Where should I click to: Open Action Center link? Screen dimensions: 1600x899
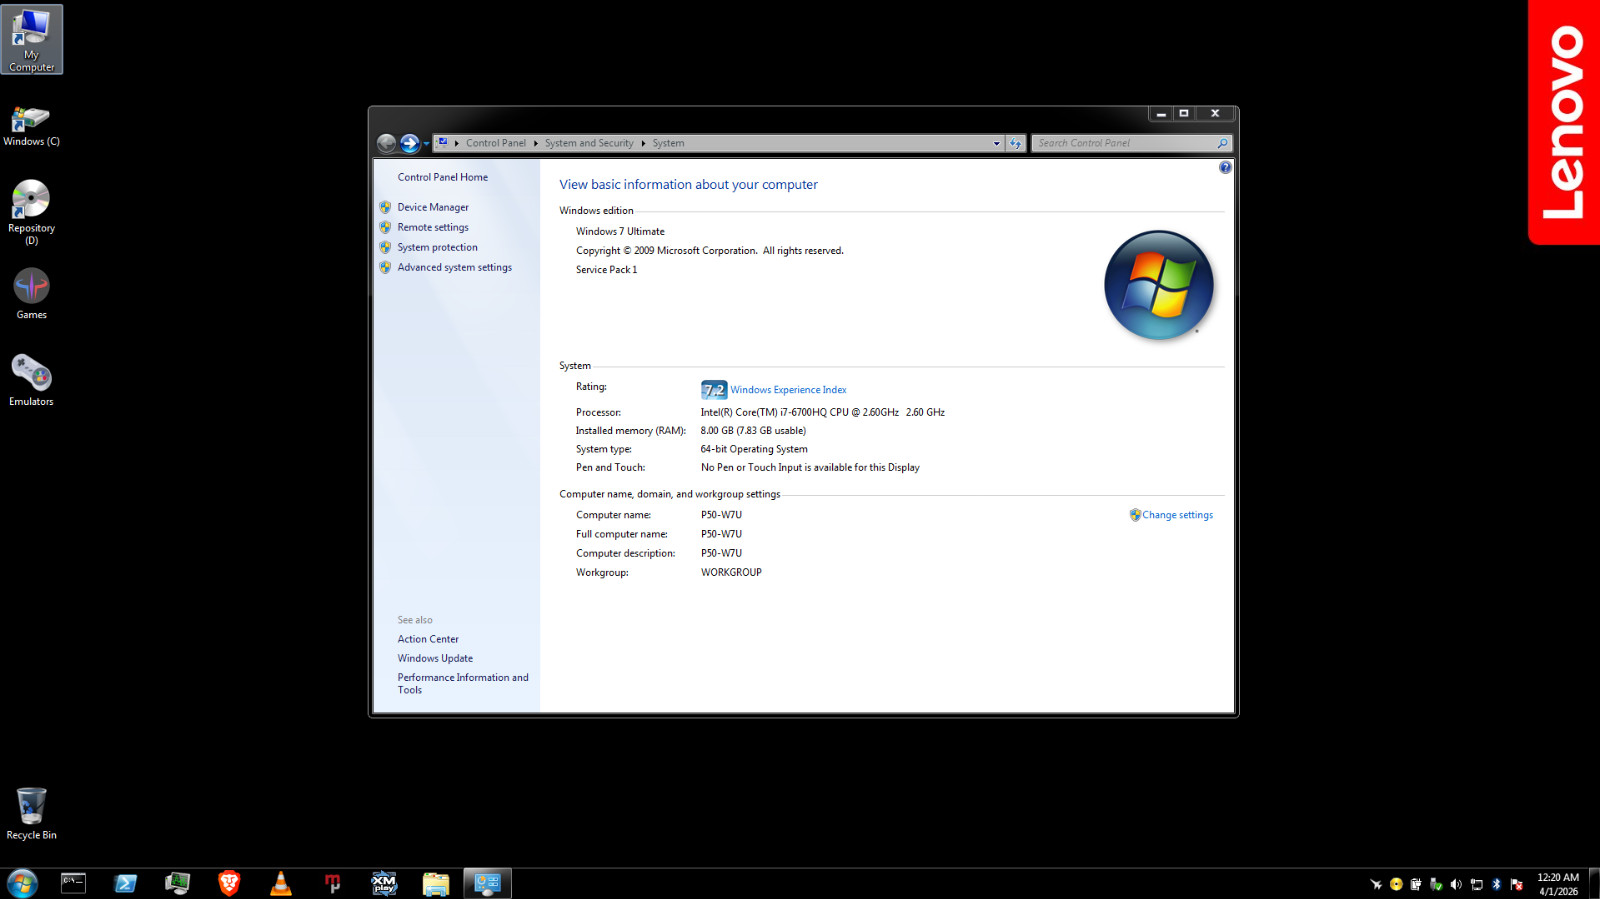(428, 639)
